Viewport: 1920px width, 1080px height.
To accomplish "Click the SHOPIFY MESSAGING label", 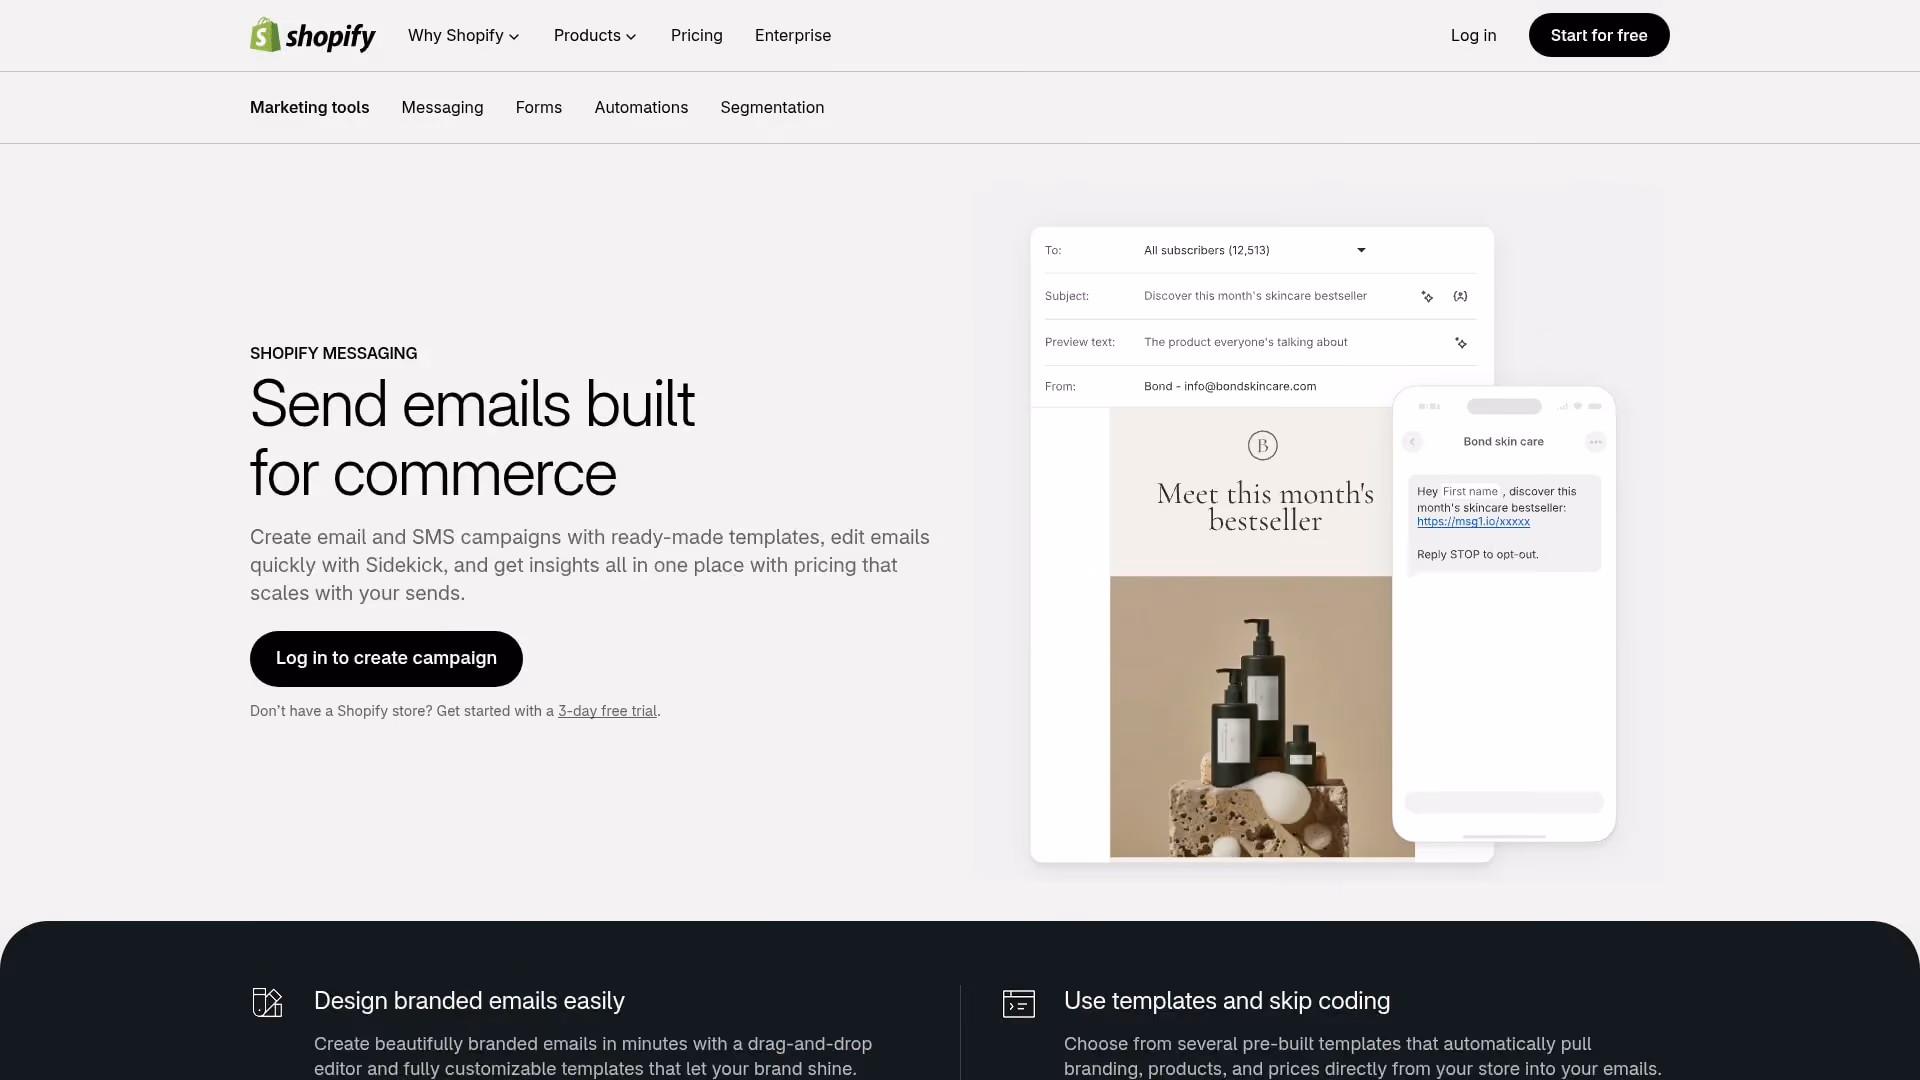I will (333, 353).
